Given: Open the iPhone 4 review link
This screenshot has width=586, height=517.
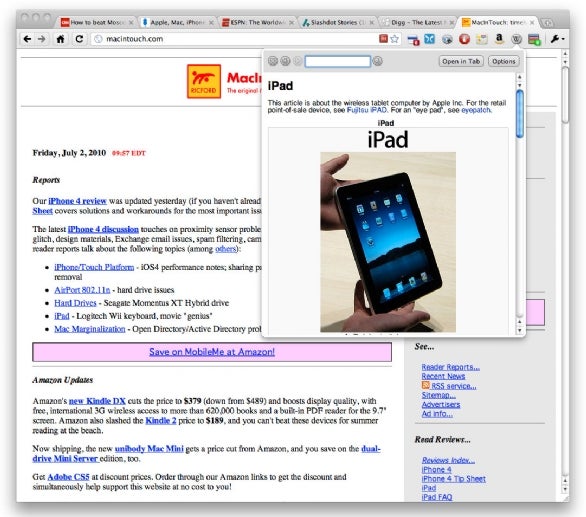Looking at the screenshot, I should (x=77, y=201).
